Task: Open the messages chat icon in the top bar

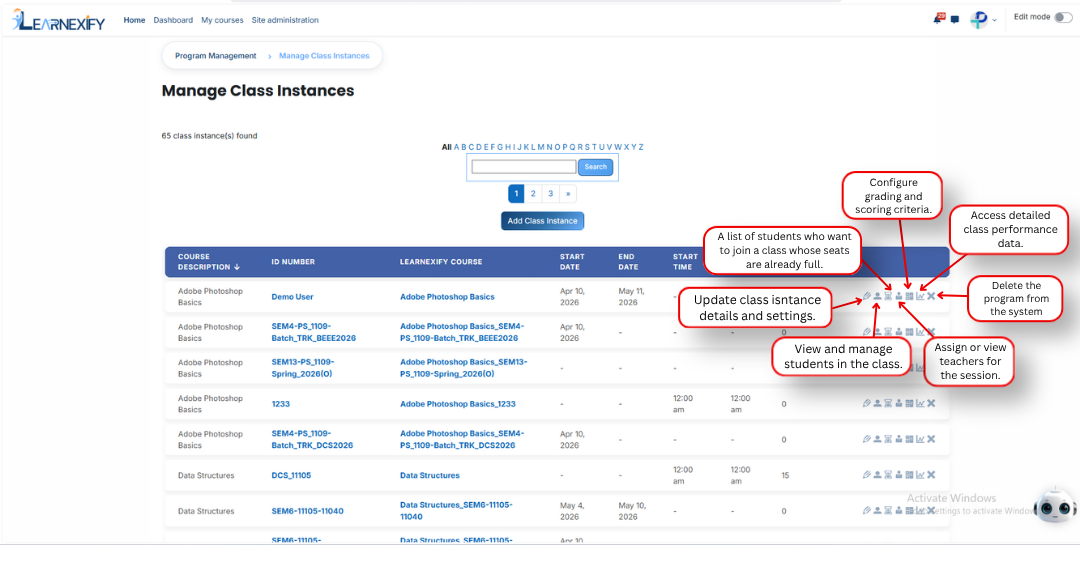Action: (x=955, y=20)
